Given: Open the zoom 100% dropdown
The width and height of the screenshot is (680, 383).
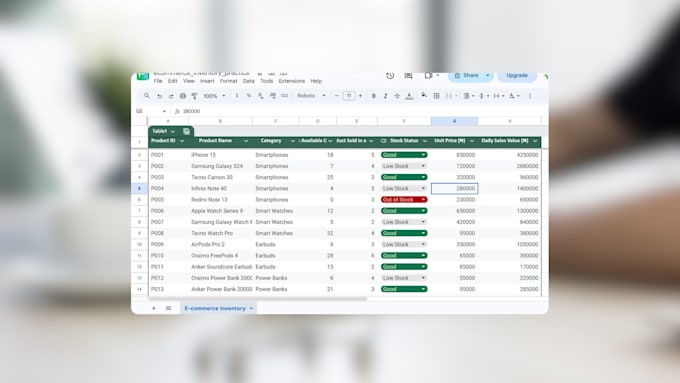Looking at the screenshot, I should click(x=214, y=96).
